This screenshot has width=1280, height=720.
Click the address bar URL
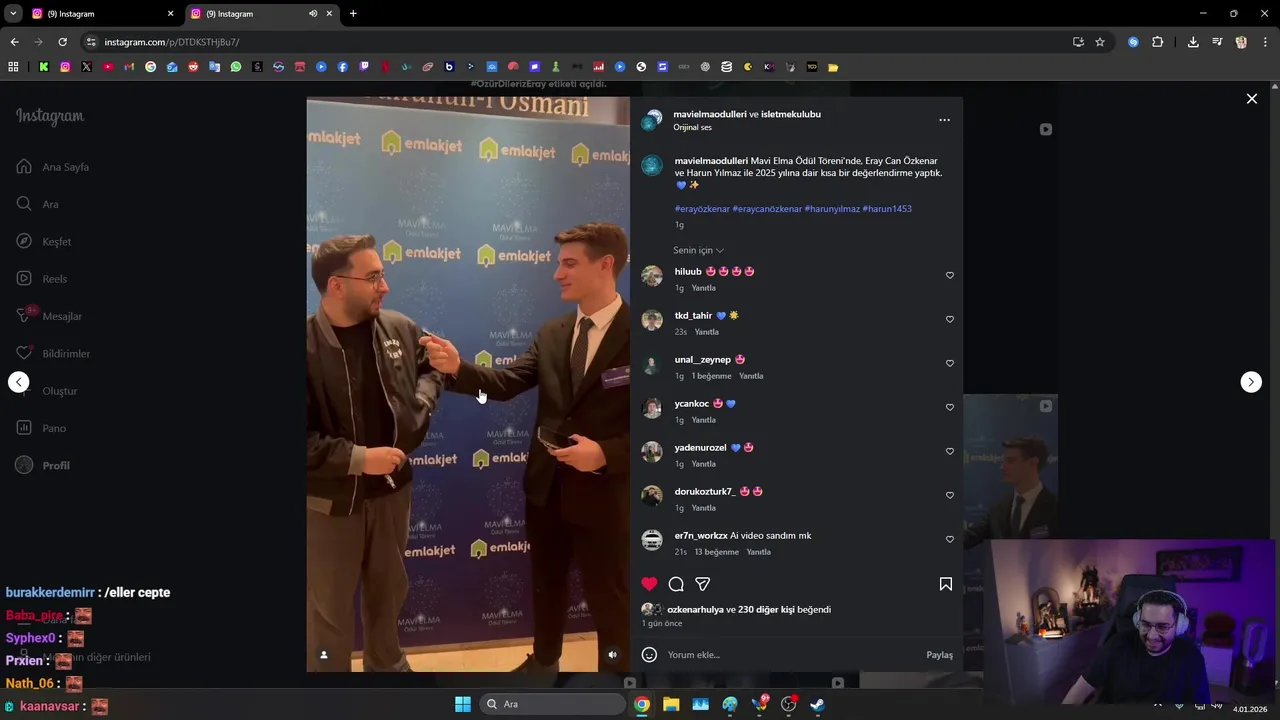coord(172,42)
